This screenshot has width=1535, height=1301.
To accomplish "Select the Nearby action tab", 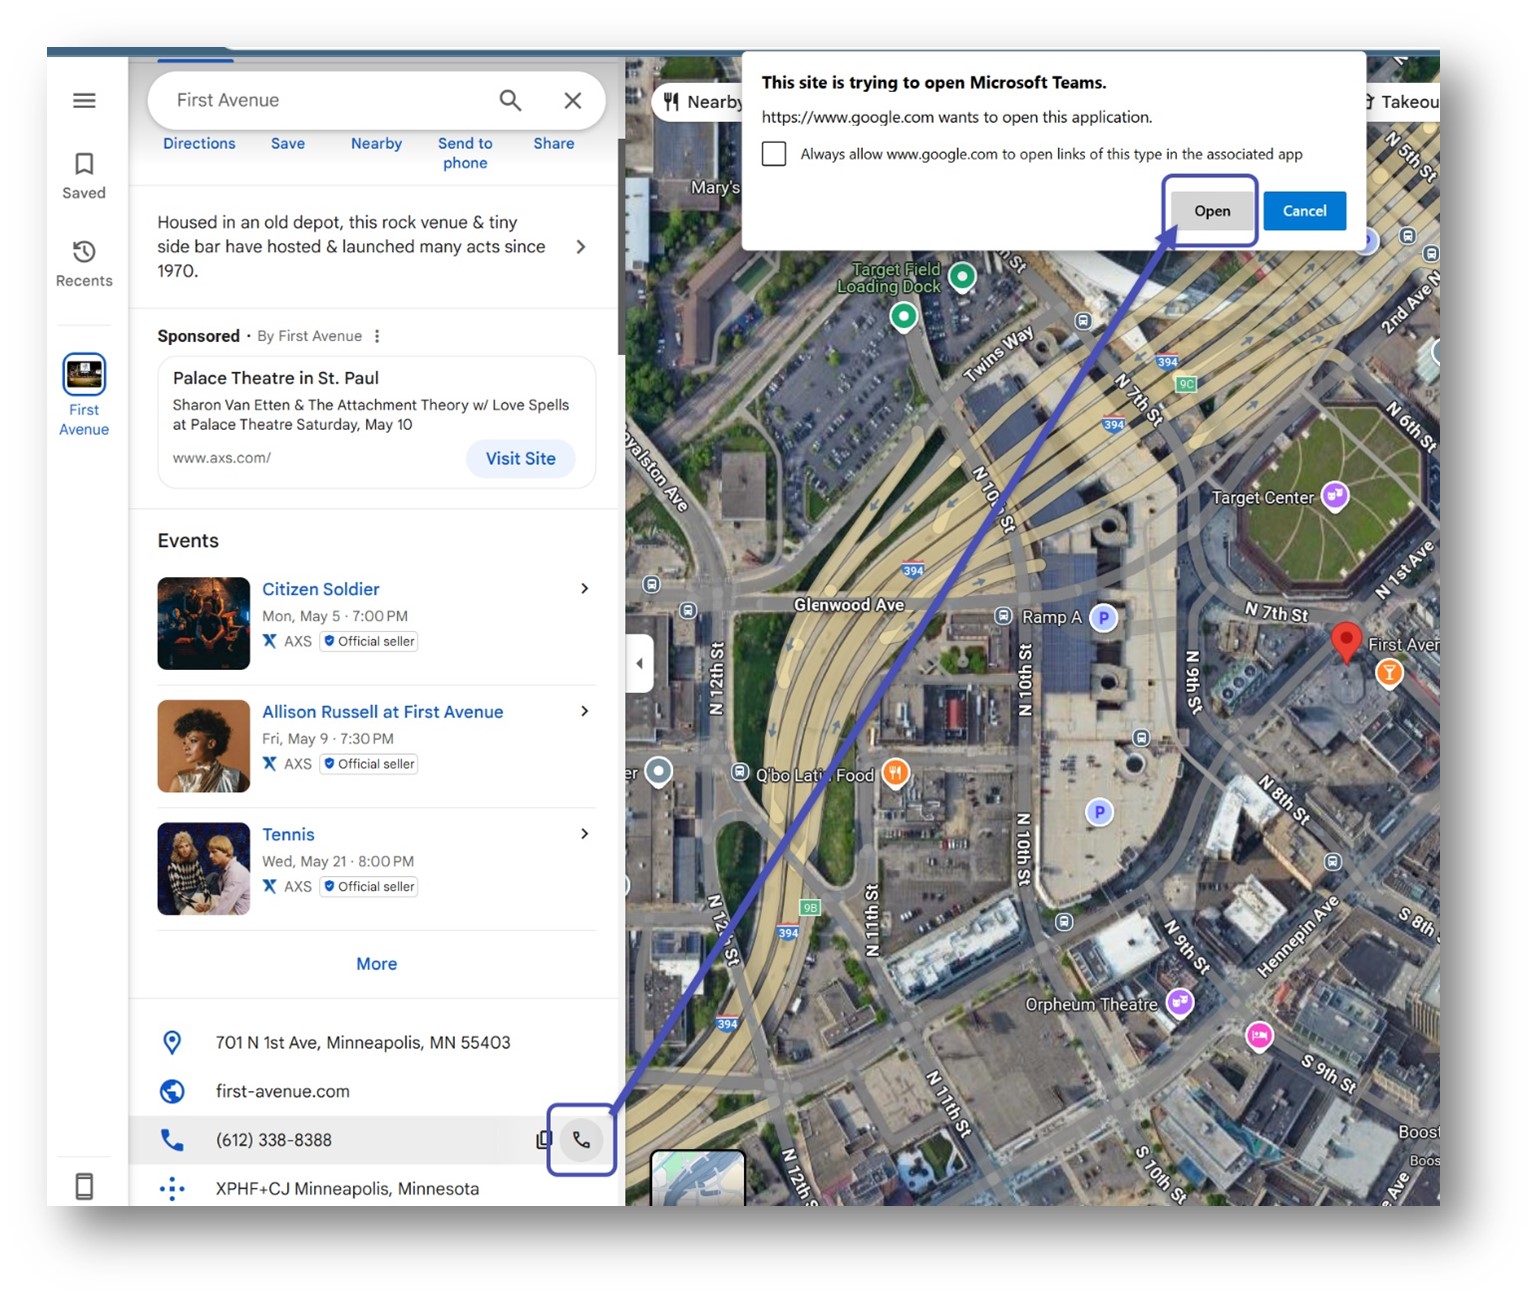I will click(376, 144).
